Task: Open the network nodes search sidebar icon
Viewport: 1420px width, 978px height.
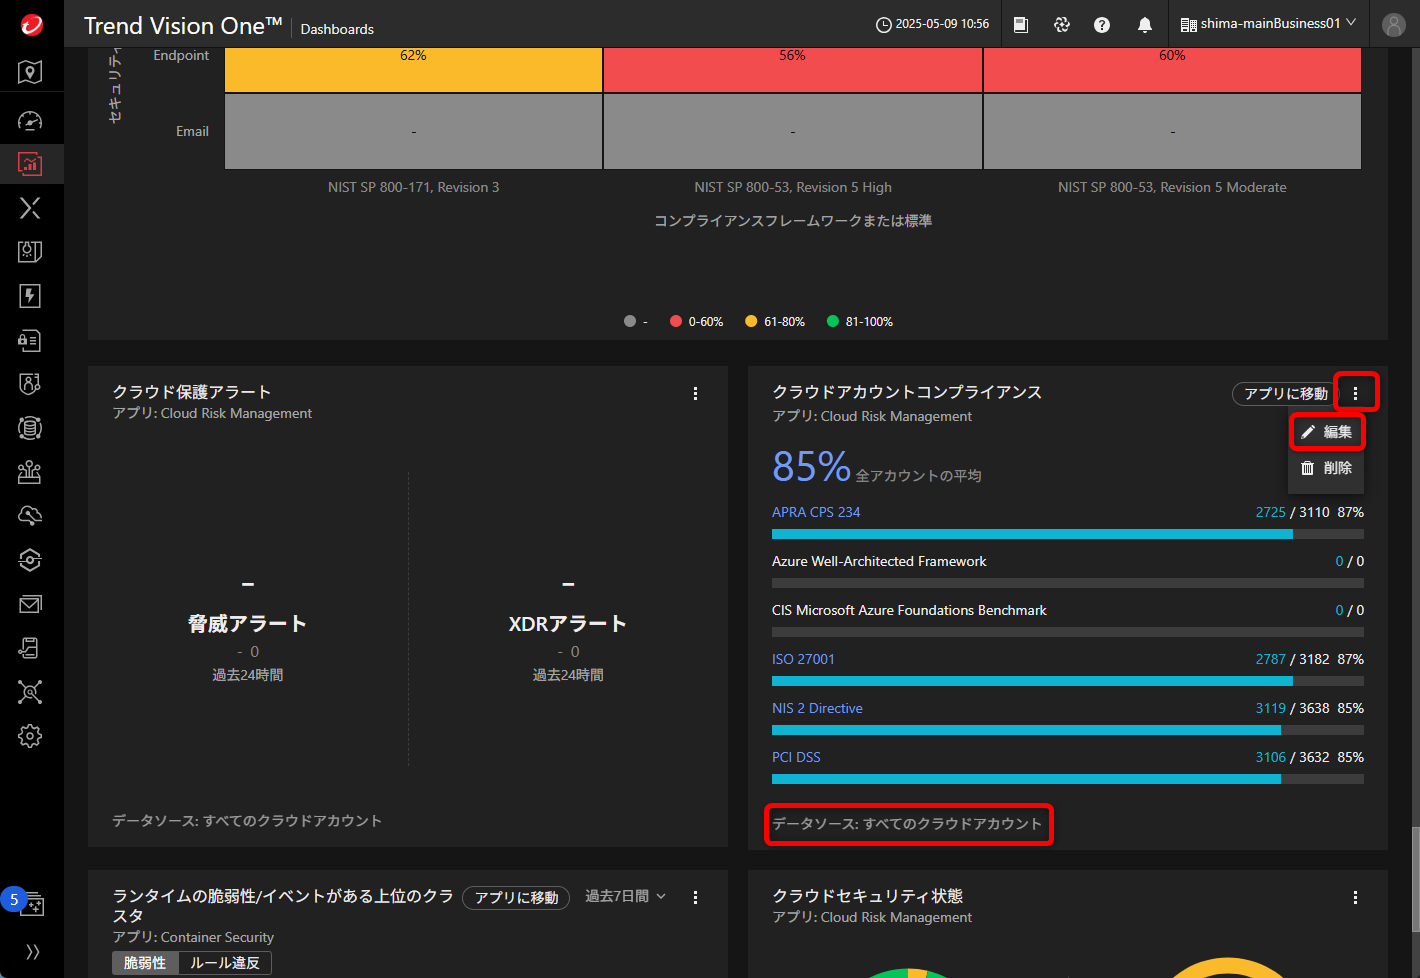Action: coord(30,692)
